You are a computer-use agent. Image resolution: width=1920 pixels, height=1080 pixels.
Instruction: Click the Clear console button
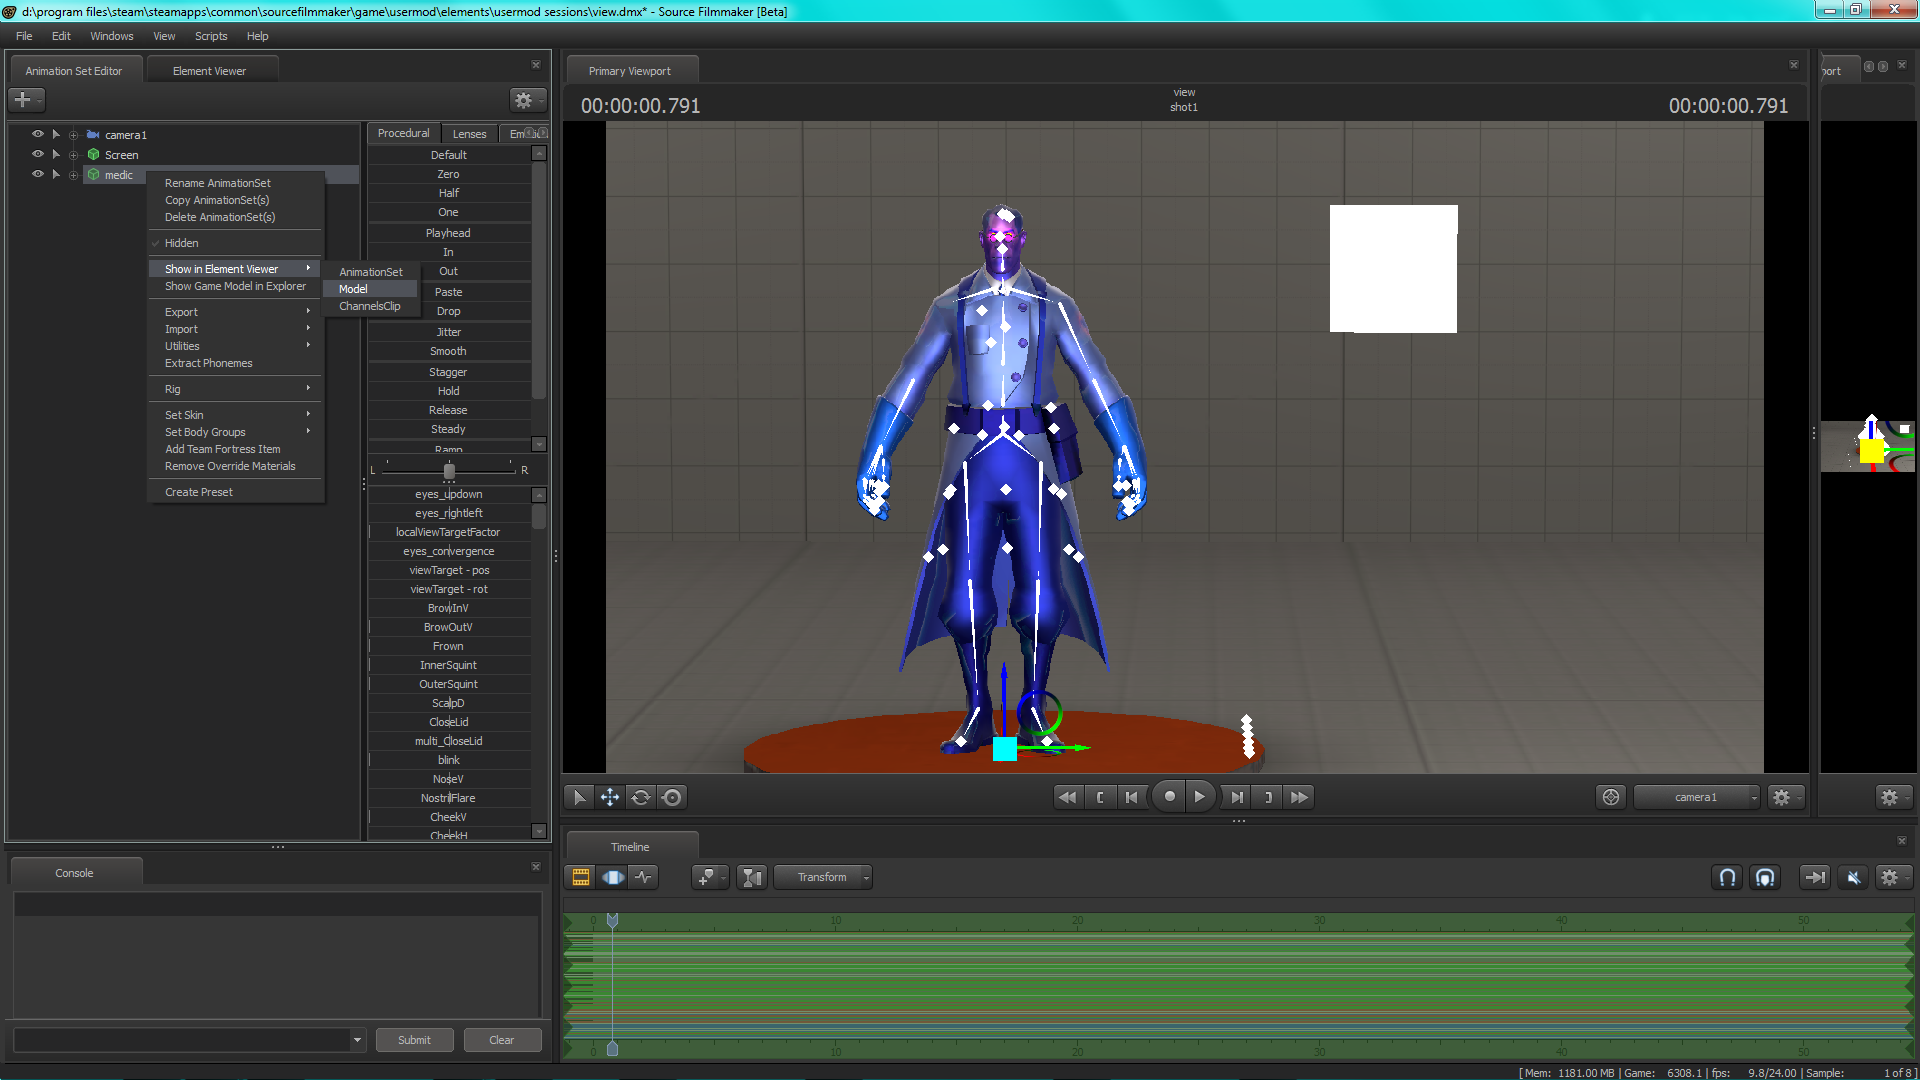tap(501, 1040)
